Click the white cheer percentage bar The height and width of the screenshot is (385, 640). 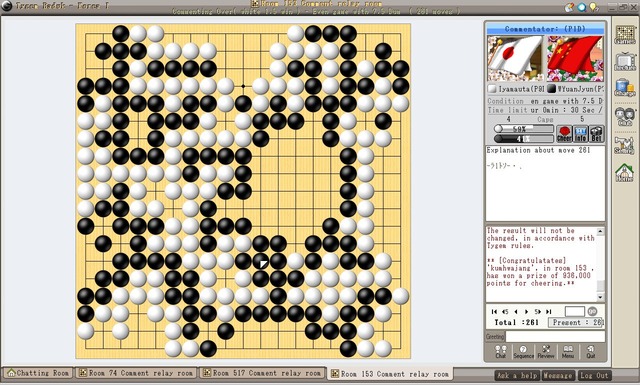(x=523, y=129)
